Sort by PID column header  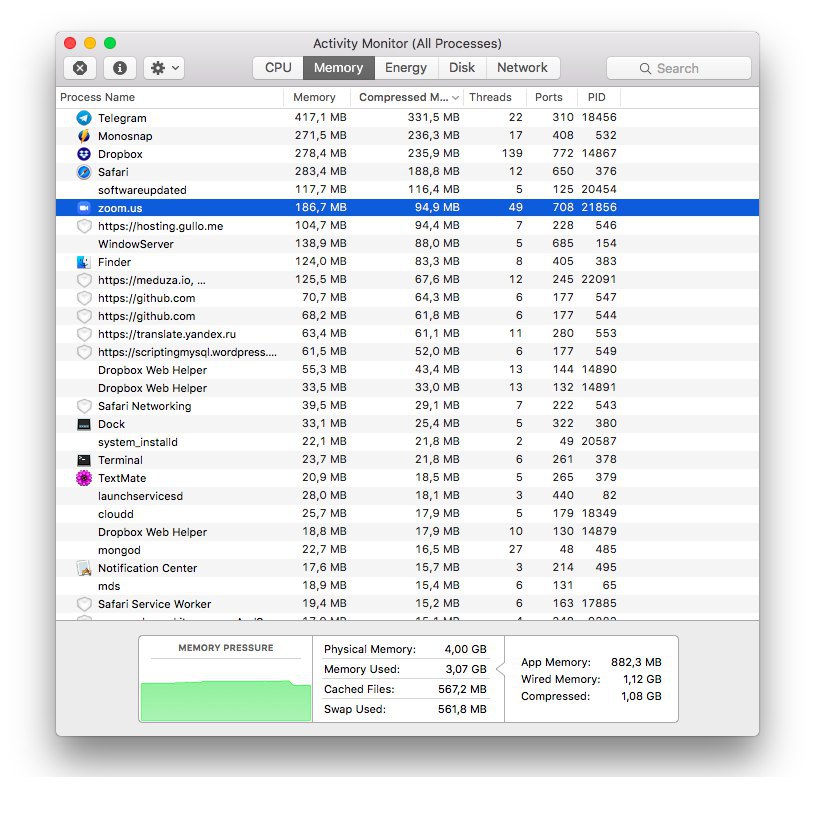click(x=598, y=97)
